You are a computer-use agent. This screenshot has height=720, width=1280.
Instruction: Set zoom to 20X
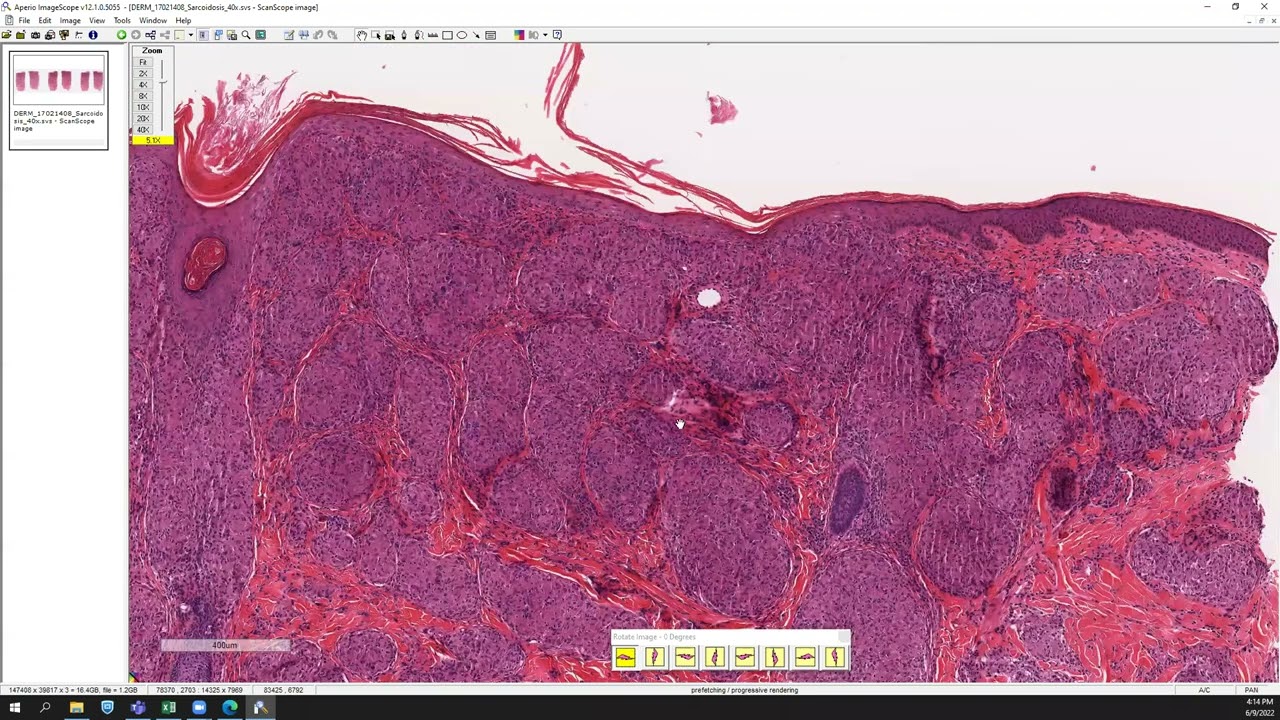[x=143, y=118]
